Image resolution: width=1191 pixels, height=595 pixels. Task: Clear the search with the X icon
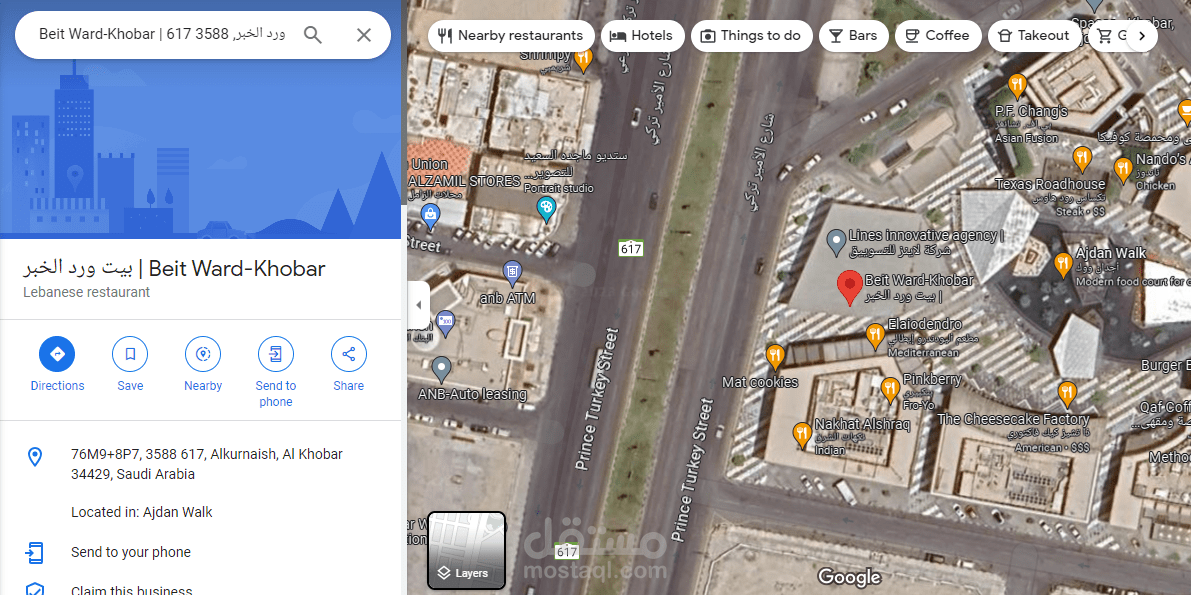click(x=364, y=35)
